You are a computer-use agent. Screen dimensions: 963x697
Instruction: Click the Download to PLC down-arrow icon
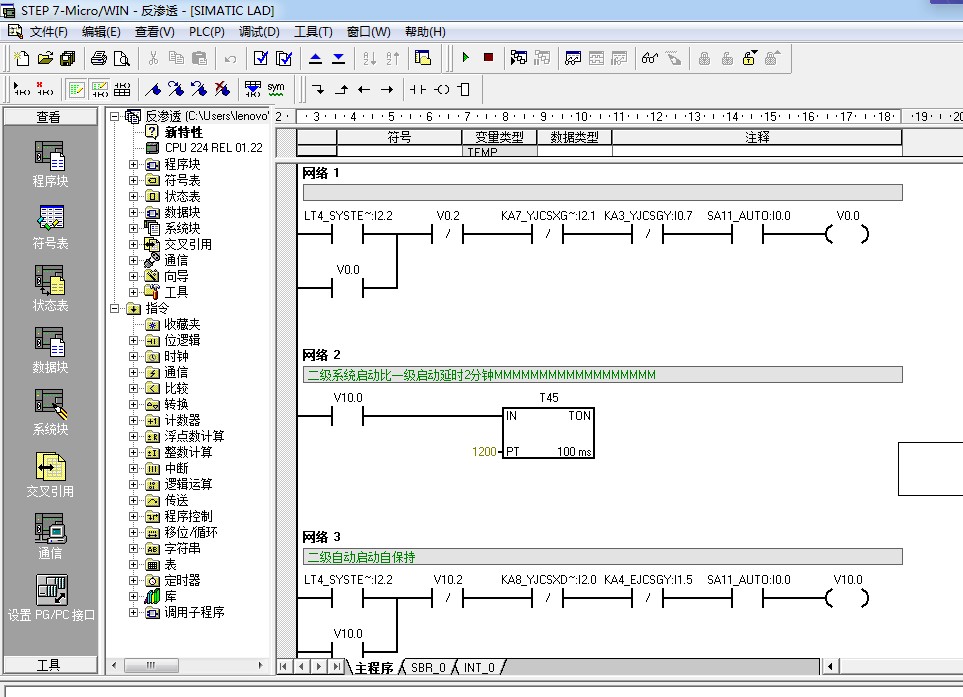point(338,58)
